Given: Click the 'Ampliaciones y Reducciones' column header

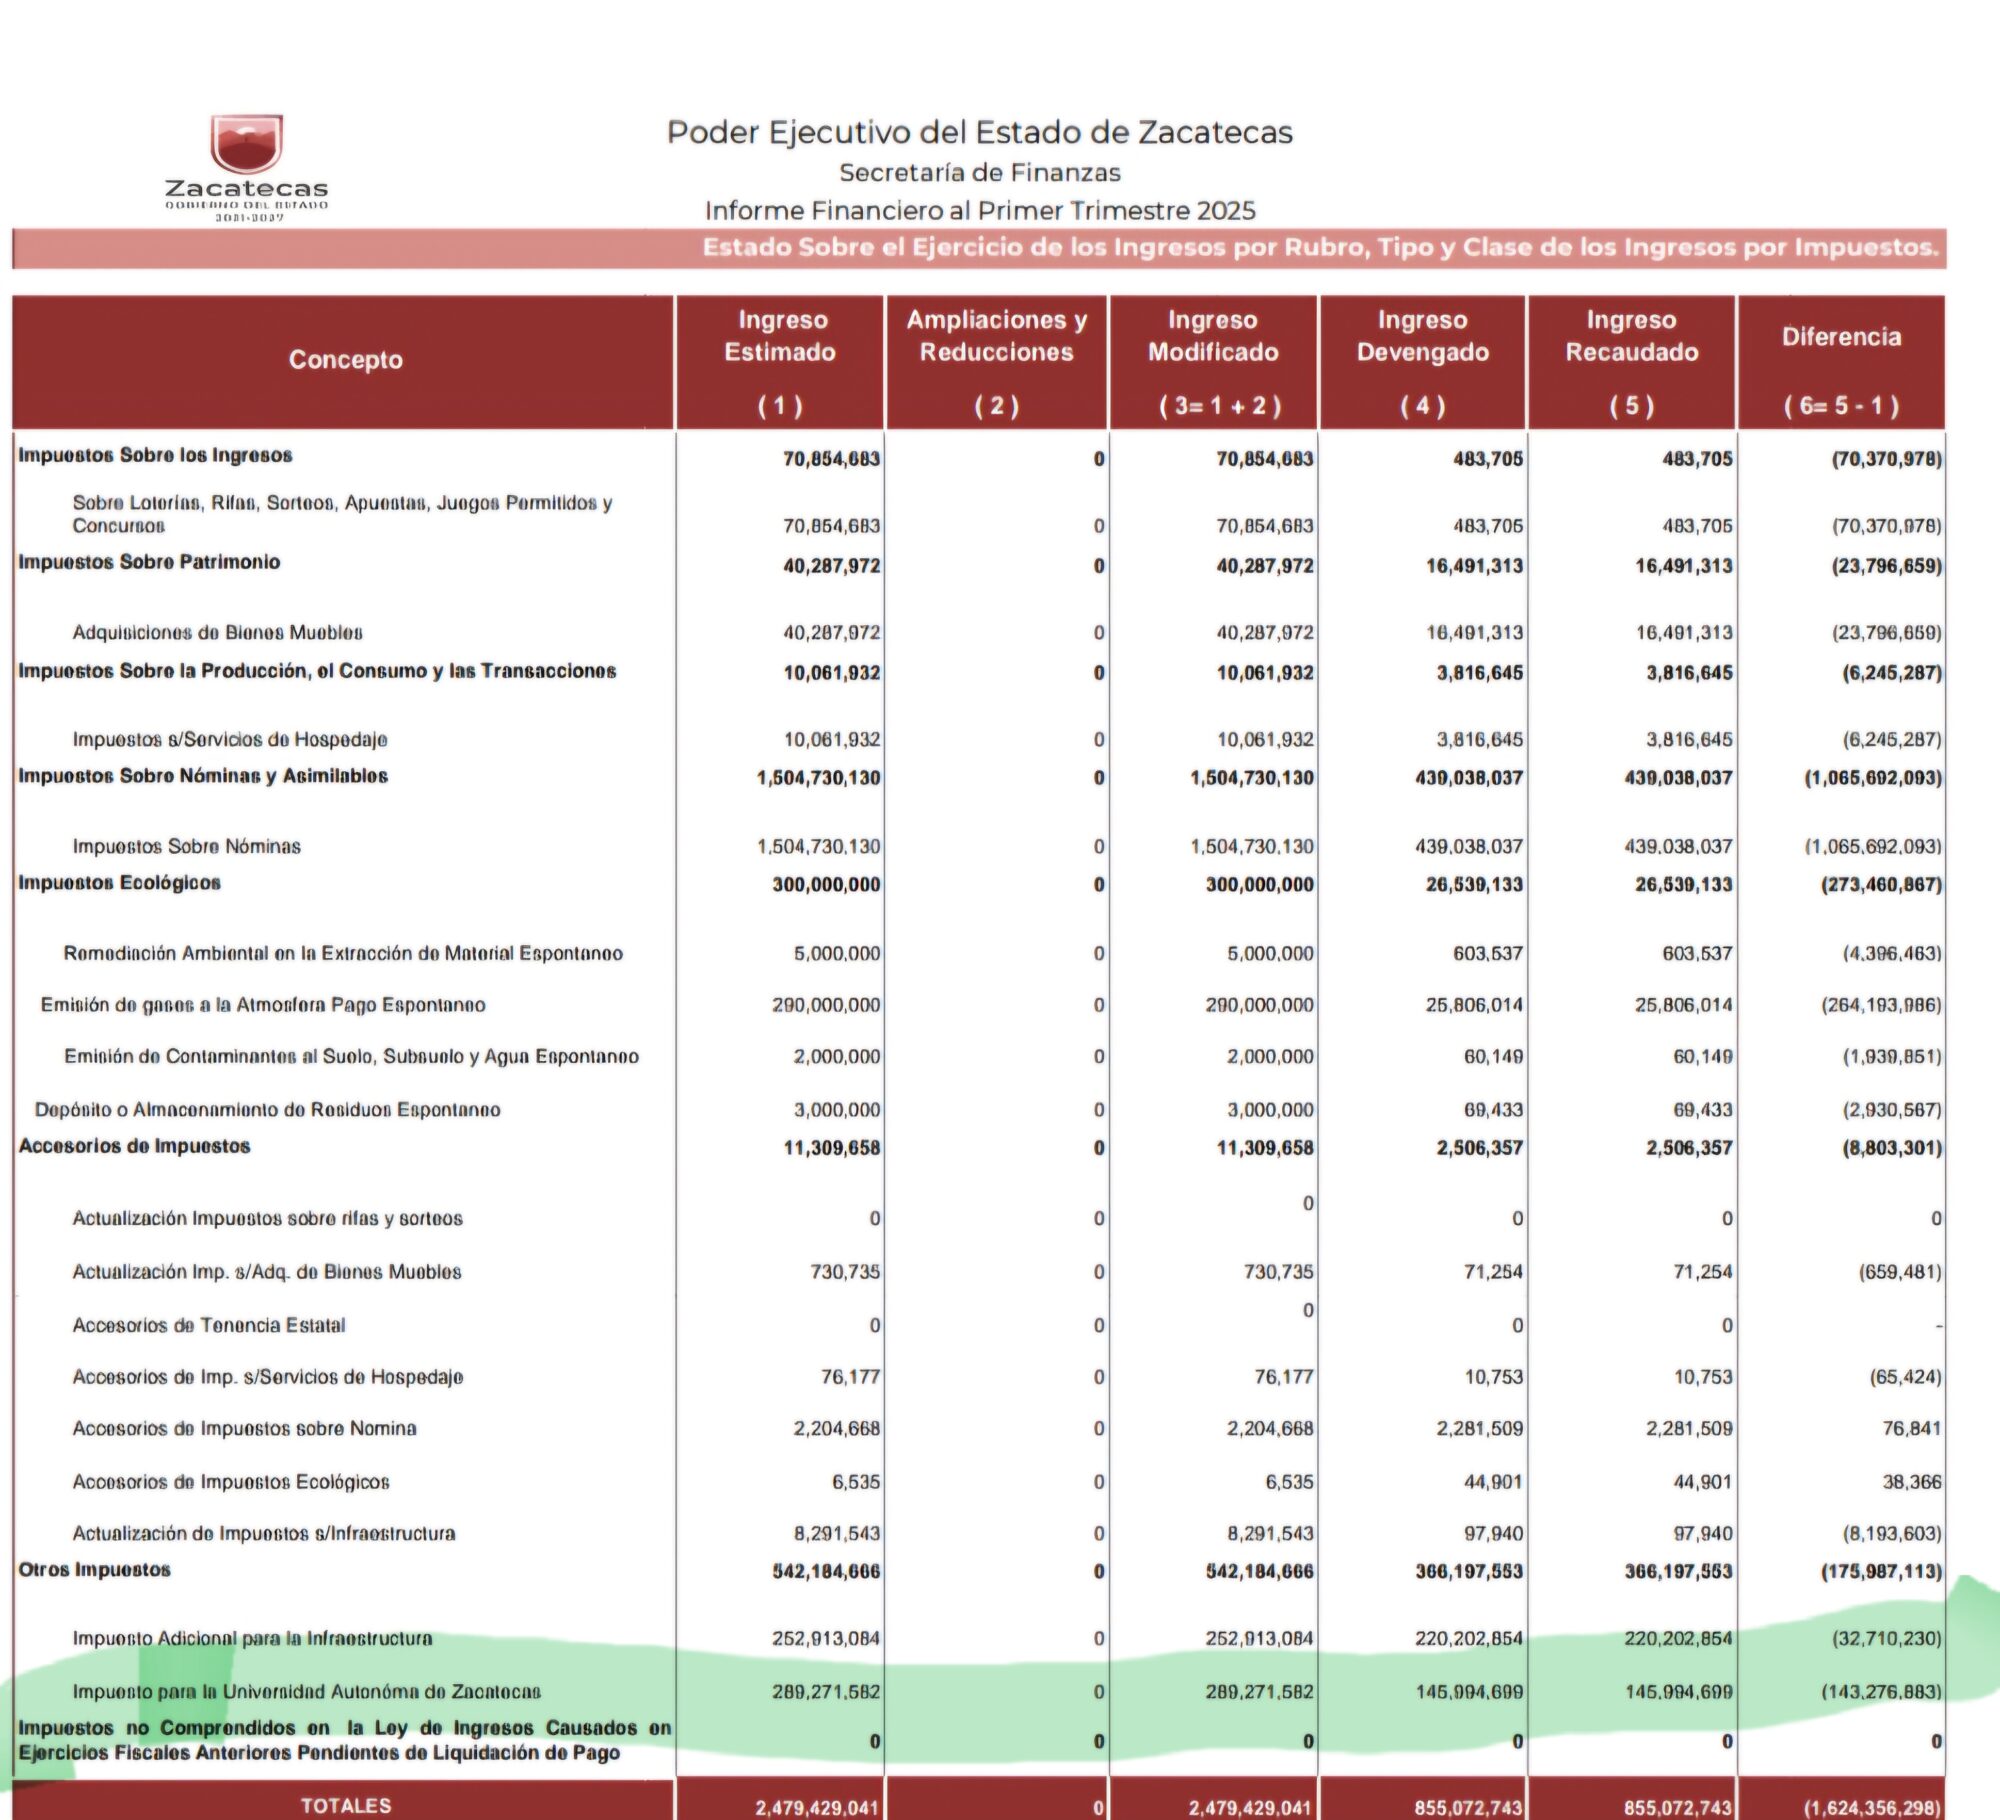Looking at the screenshot, I should 997,362.
